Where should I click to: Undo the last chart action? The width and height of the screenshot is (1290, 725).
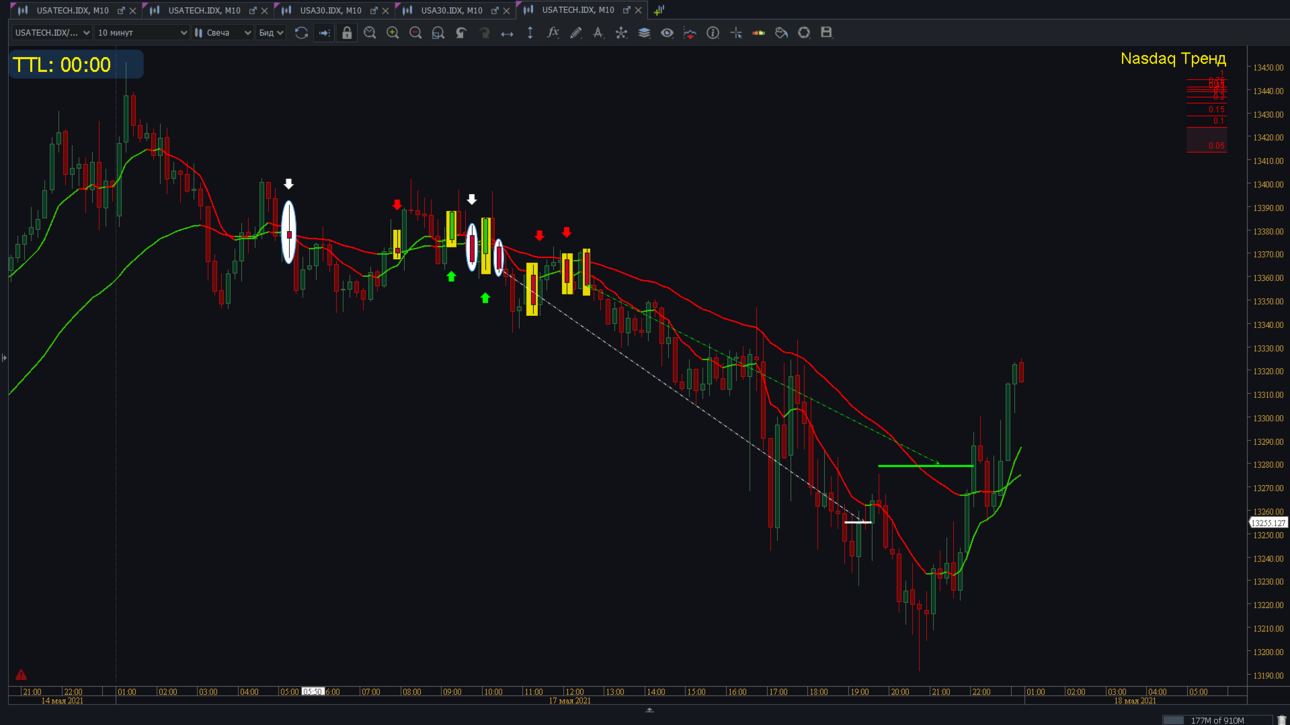(x=461, y=33)
